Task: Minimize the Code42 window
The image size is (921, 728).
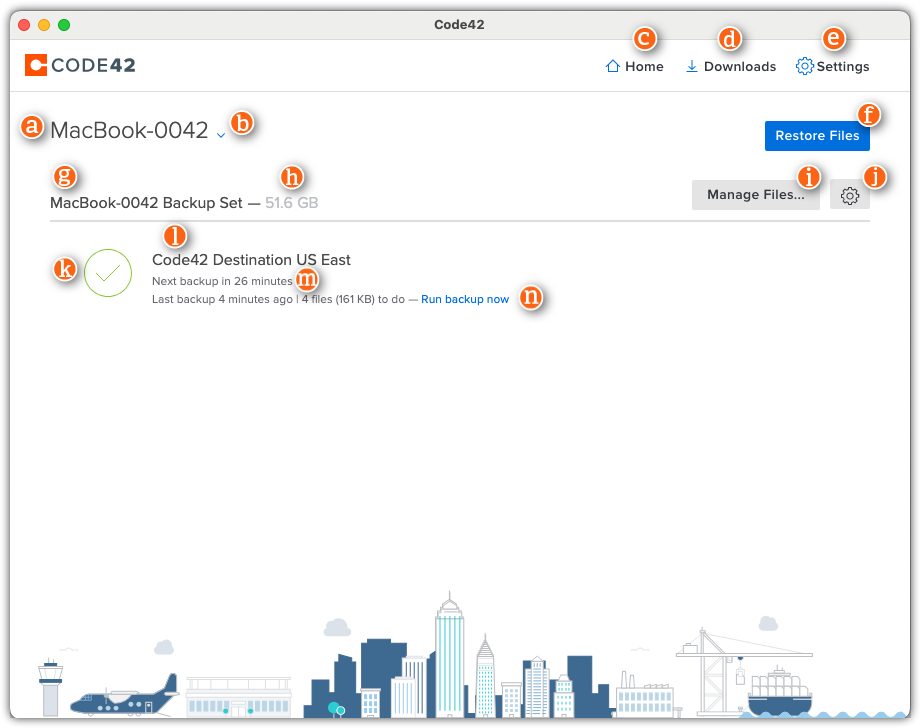Action: (x=44, y=25)
